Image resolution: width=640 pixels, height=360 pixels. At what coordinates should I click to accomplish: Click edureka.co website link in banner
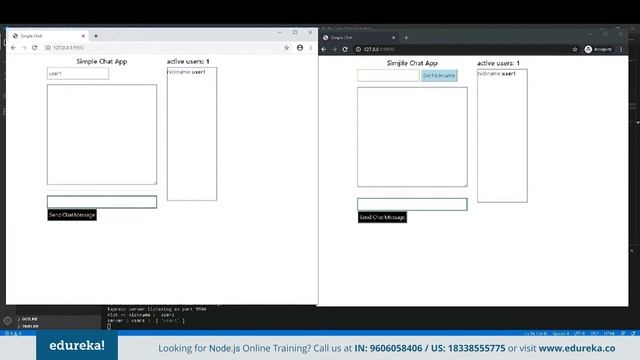pos(577,348)
